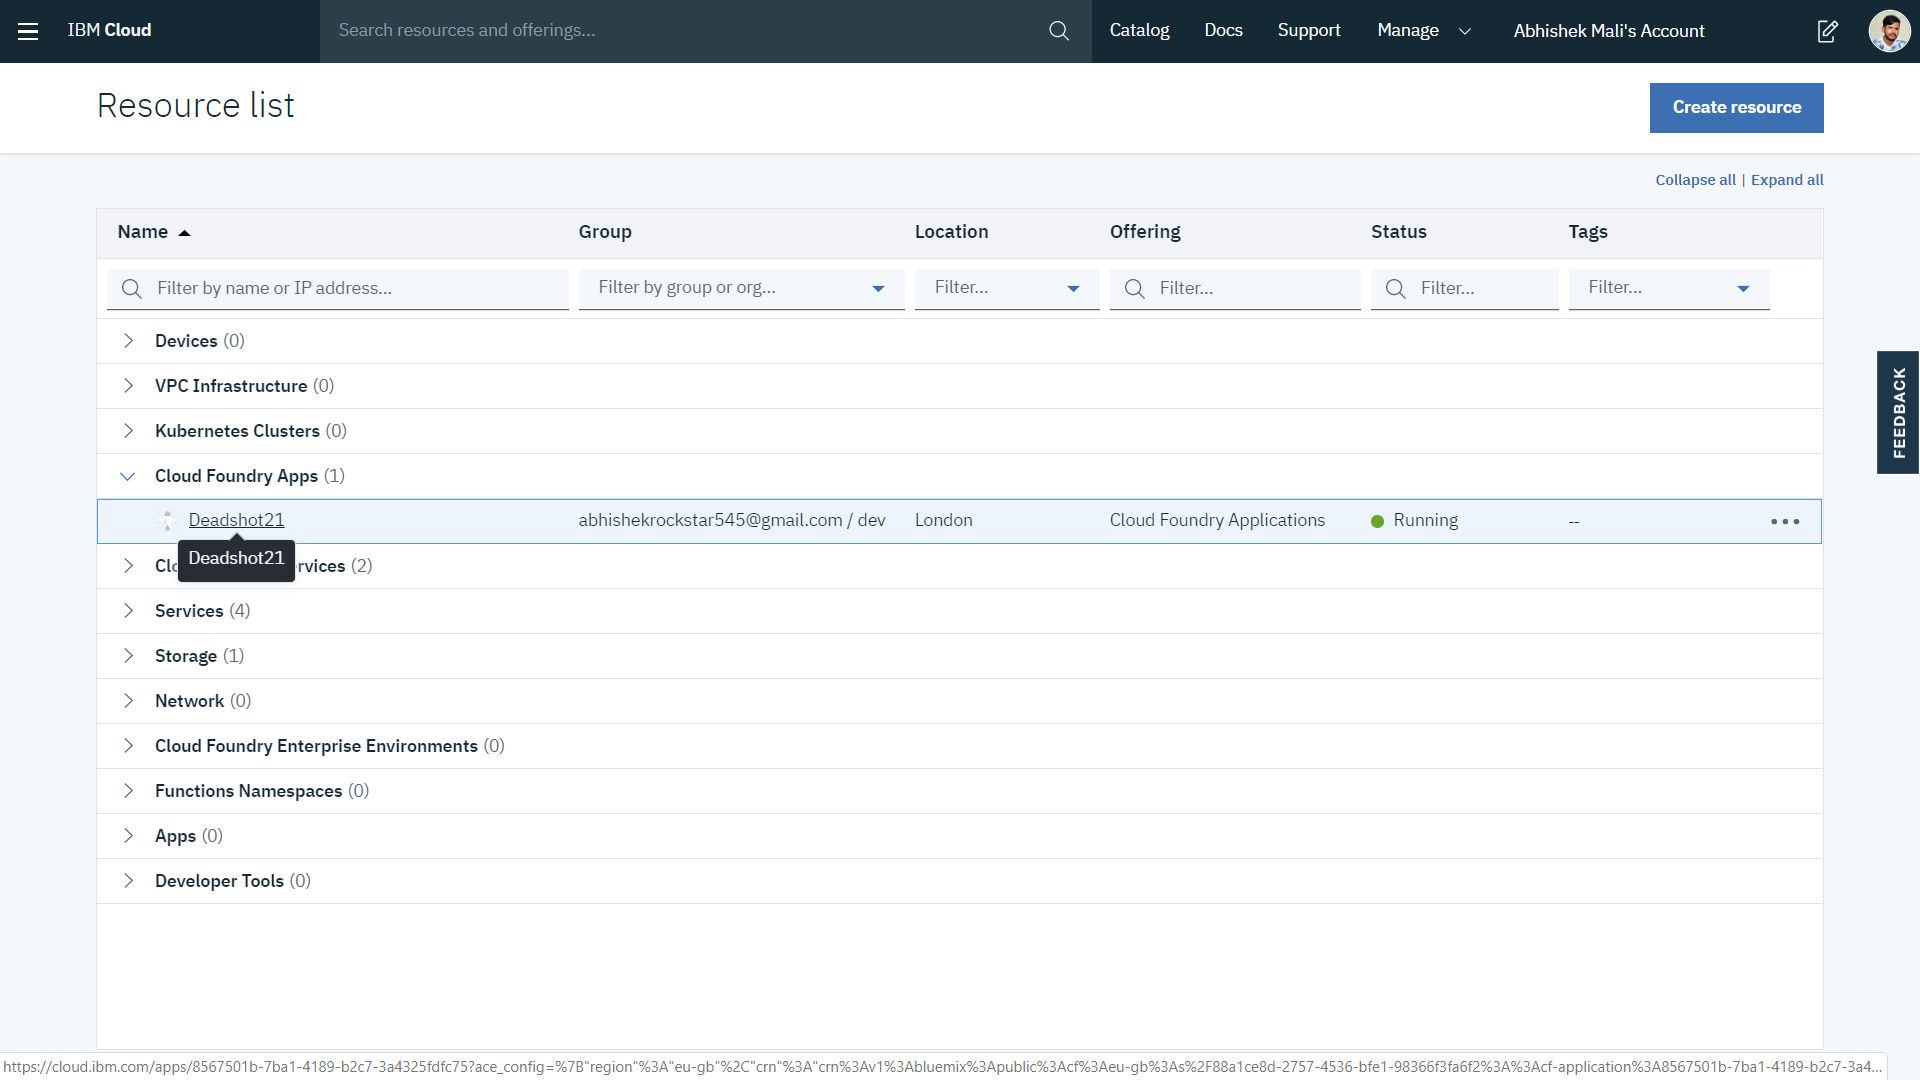Open the FEEDBACK side tab
Screen dimensions: 1920x1080
(1898, 412)
